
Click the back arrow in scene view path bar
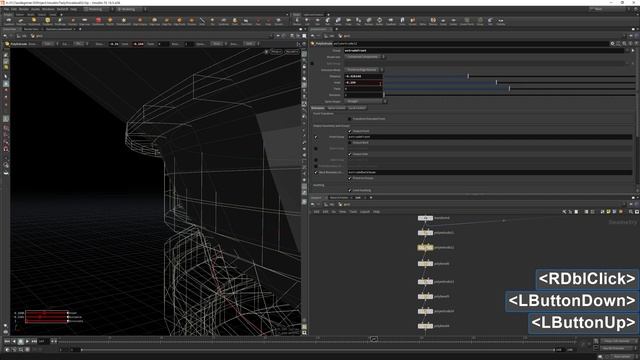(x=5, y=36)
